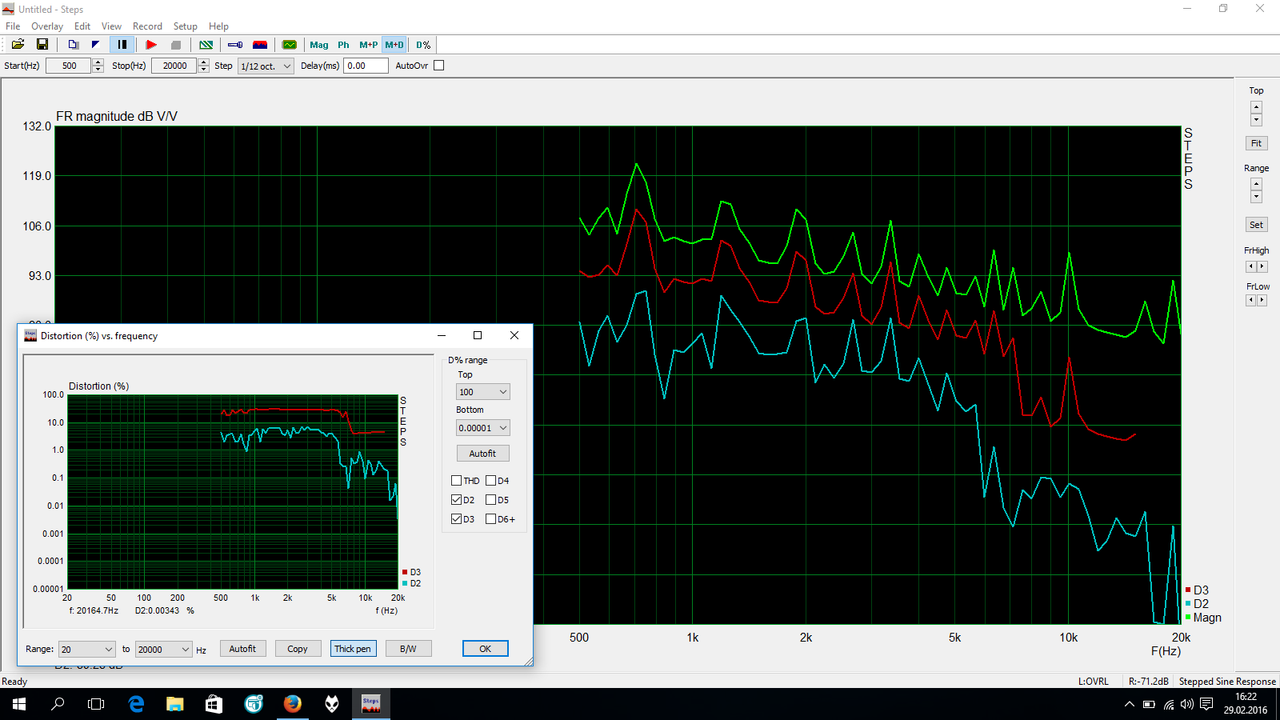Open the File menu
The height and width of the screenshot is (720, 1280).
(x=13, y=26)
